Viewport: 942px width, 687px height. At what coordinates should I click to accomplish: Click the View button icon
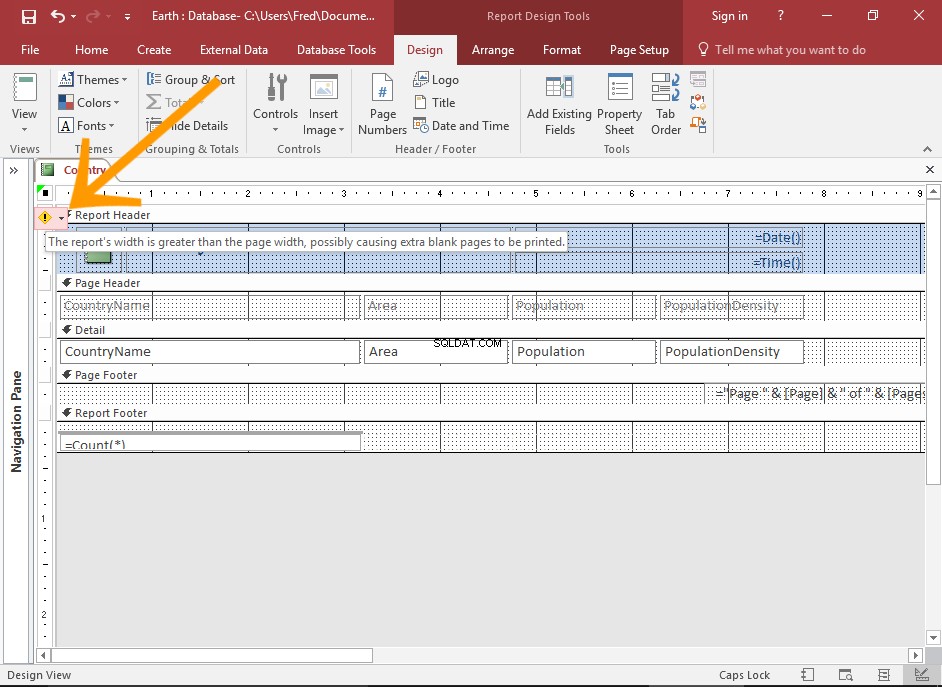(x=25, y=88)
